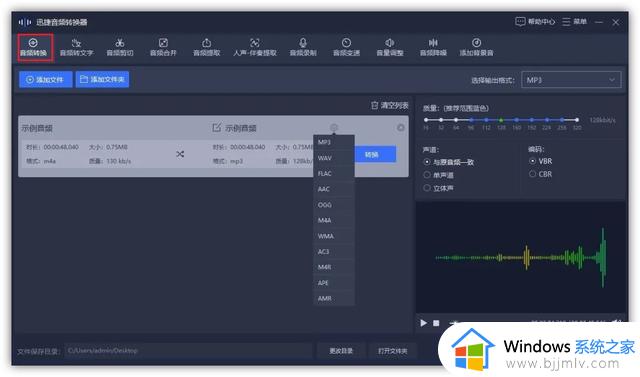Image resolution: width=640 pixels, height=377 pixels.
Task: Minimize the audio converter window
Action: 599,22
